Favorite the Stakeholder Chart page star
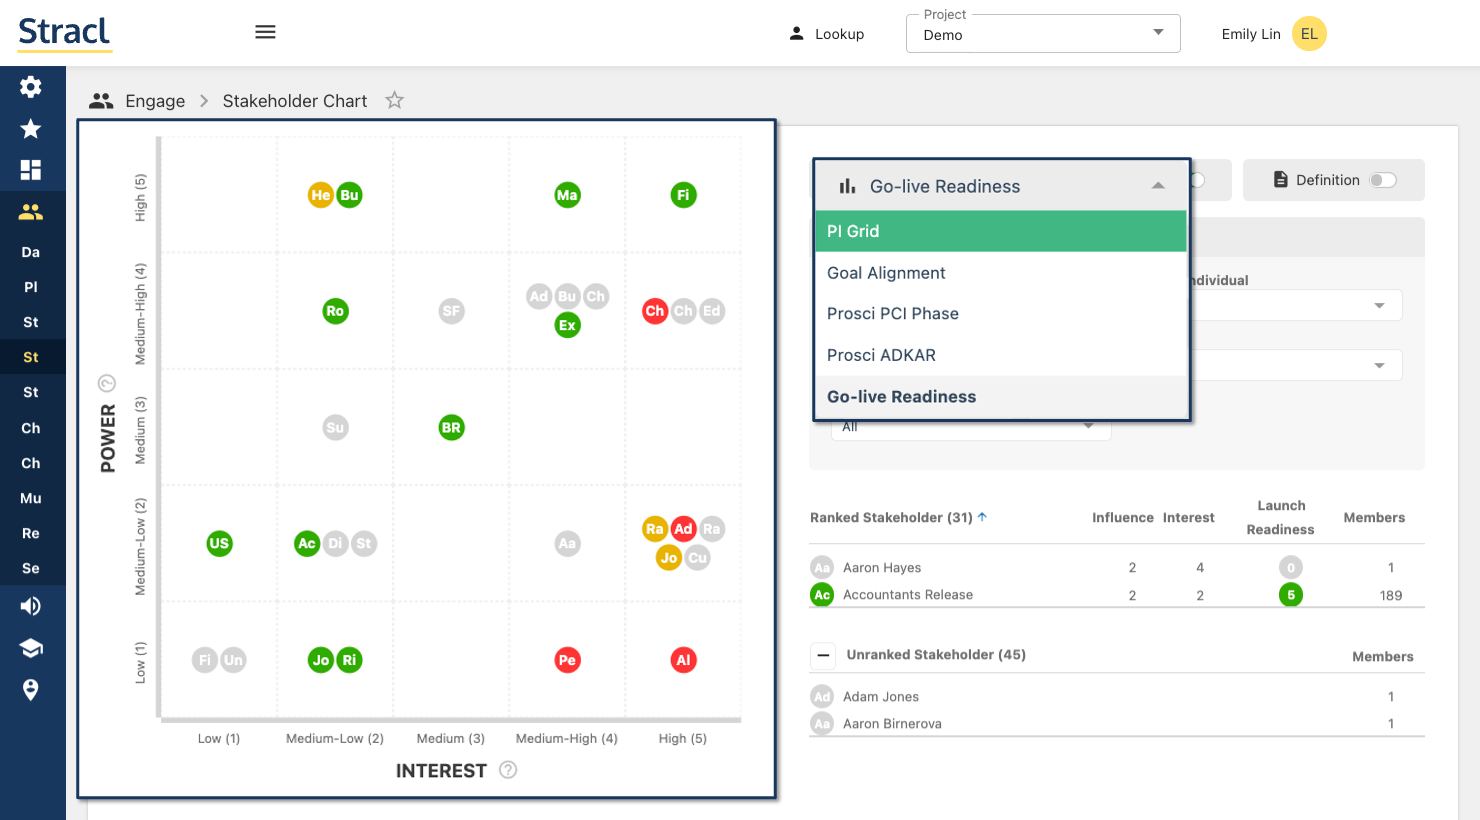Image resolution: width=1480 pixels, height=820 pixels. pyautogui.click(x=395, y=100)
